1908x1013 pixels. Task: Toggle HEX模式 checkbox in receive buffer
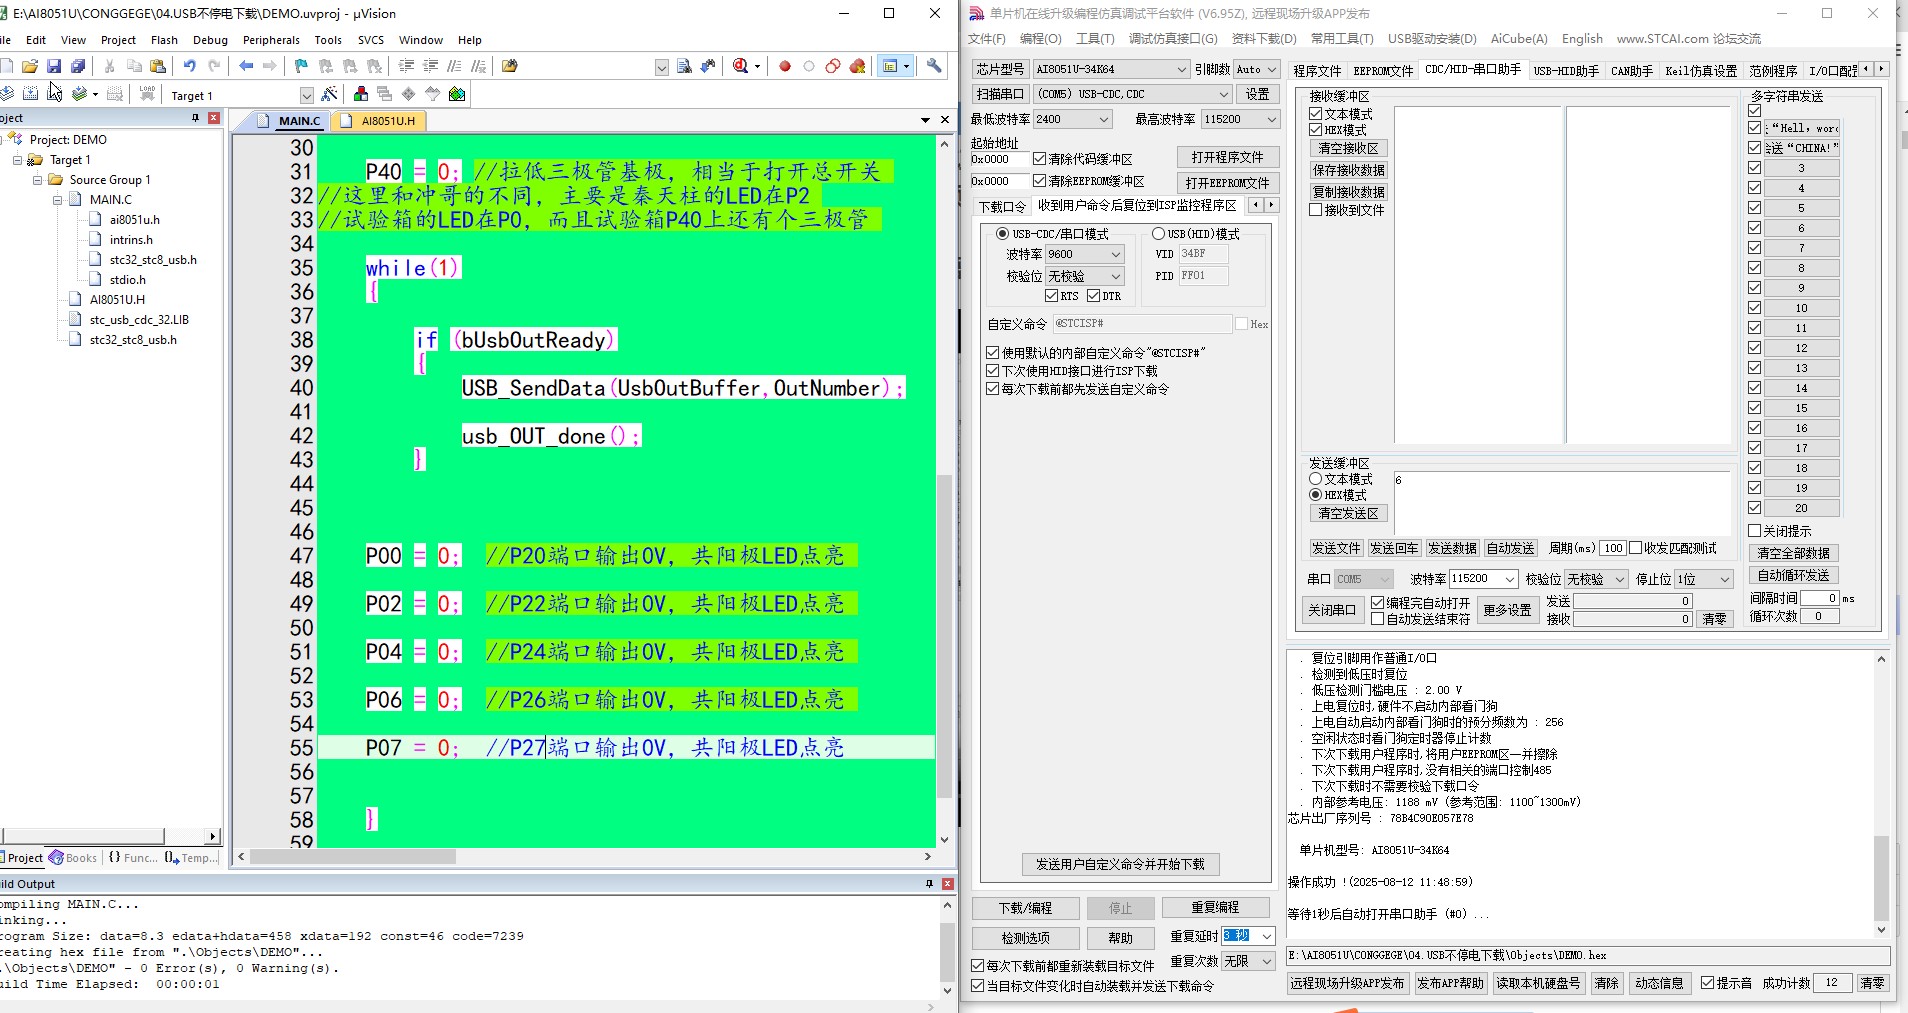click(1316, 130)
